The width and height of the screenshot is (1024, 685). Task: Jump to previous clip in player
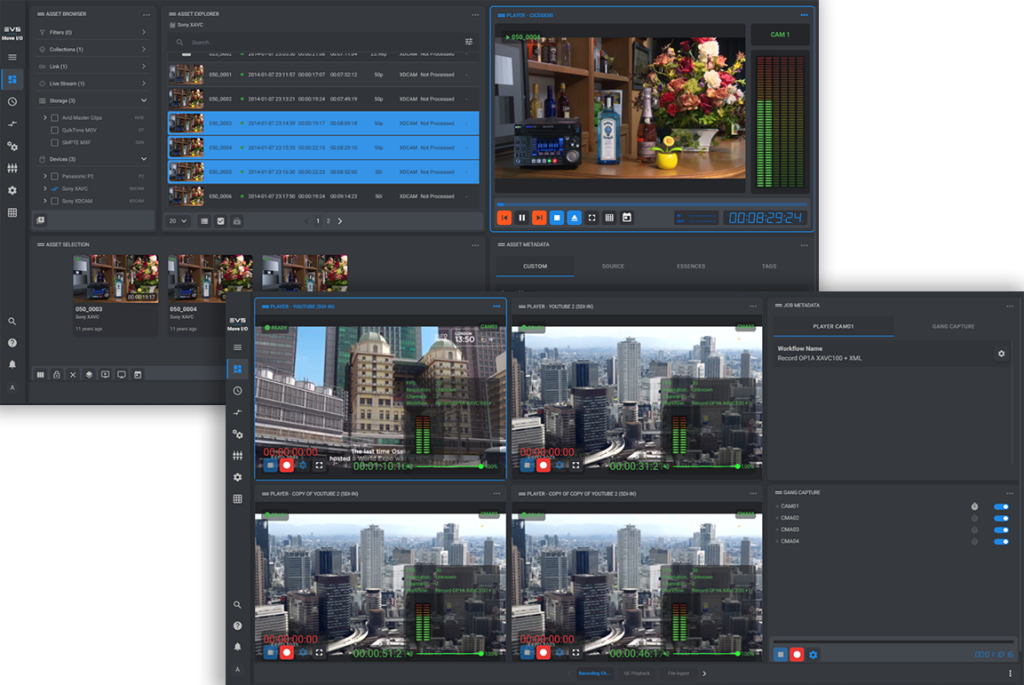pyautogui.click(x=504, y=217)
